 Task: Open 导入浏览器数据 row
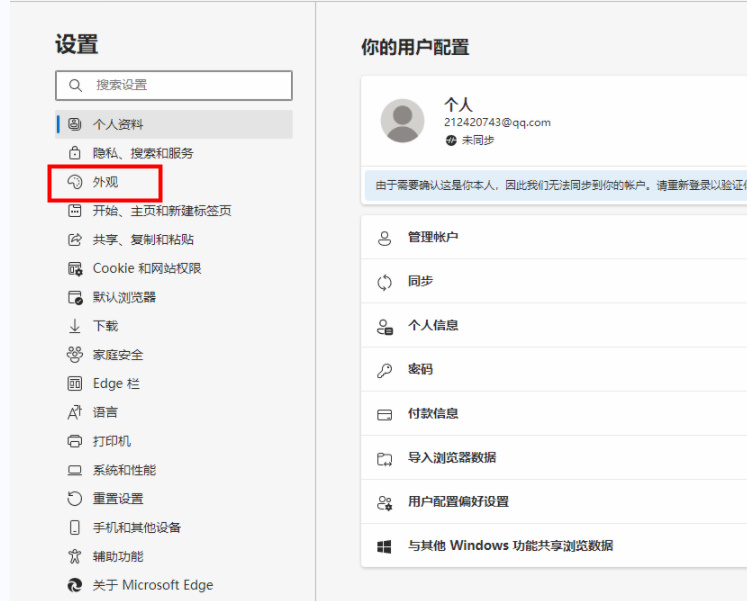[554, 458]
